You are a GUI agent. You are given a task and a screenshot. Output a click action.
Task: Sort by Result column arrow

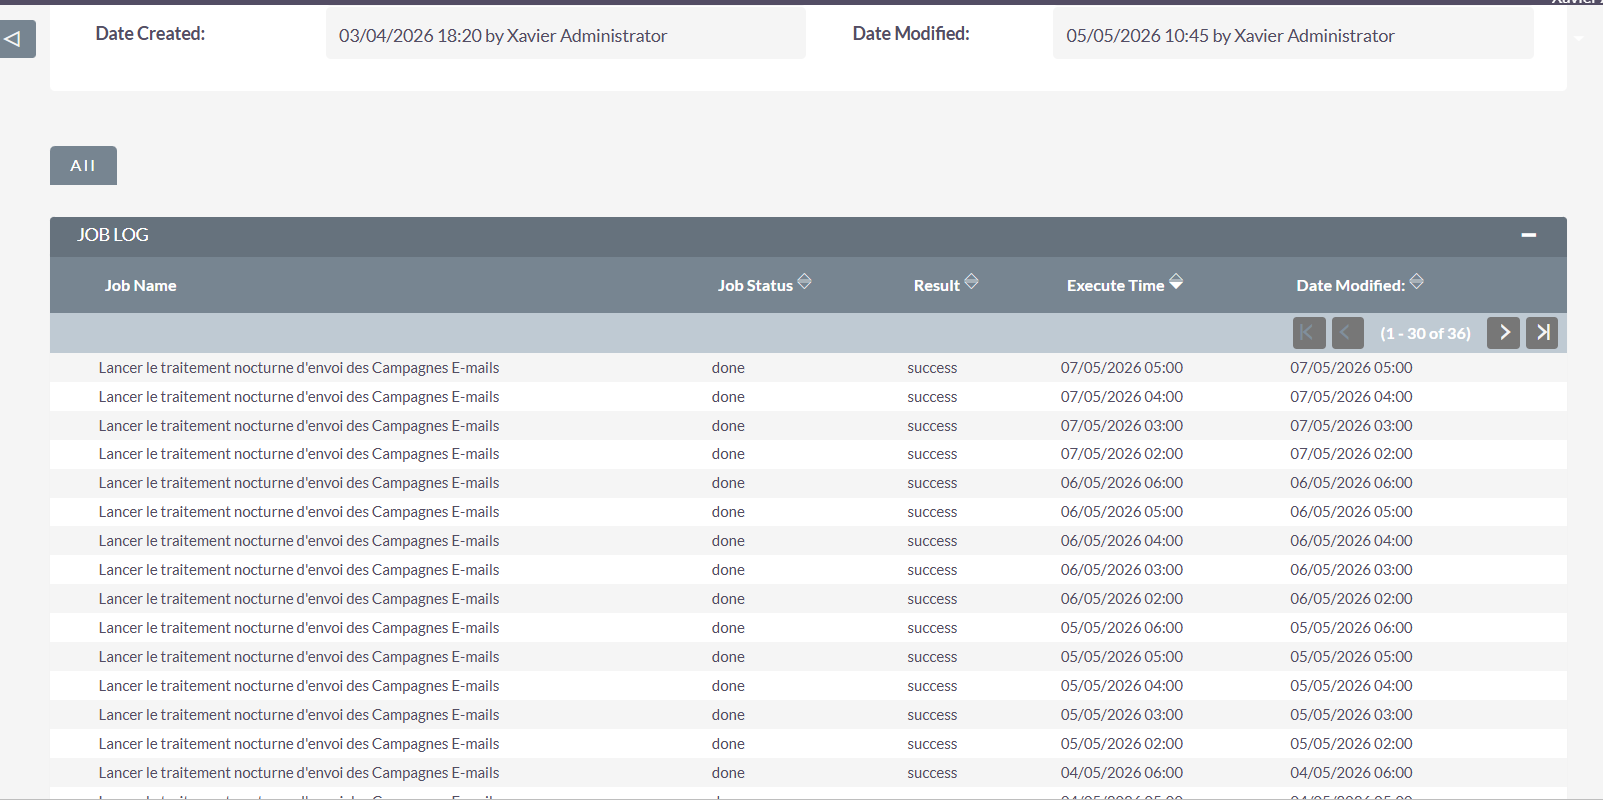(971, 282)
